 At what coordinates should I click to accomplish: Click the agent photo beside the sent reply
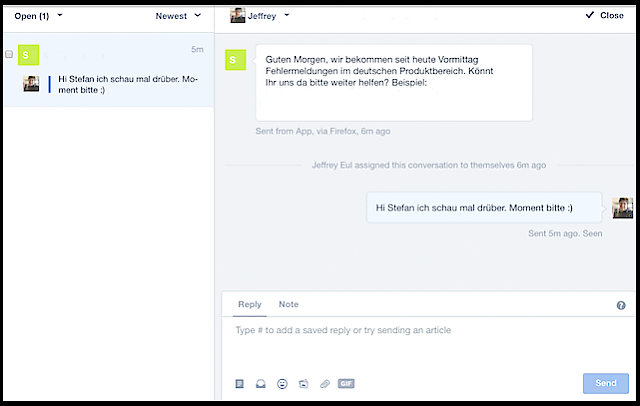[x=622, y=208]
